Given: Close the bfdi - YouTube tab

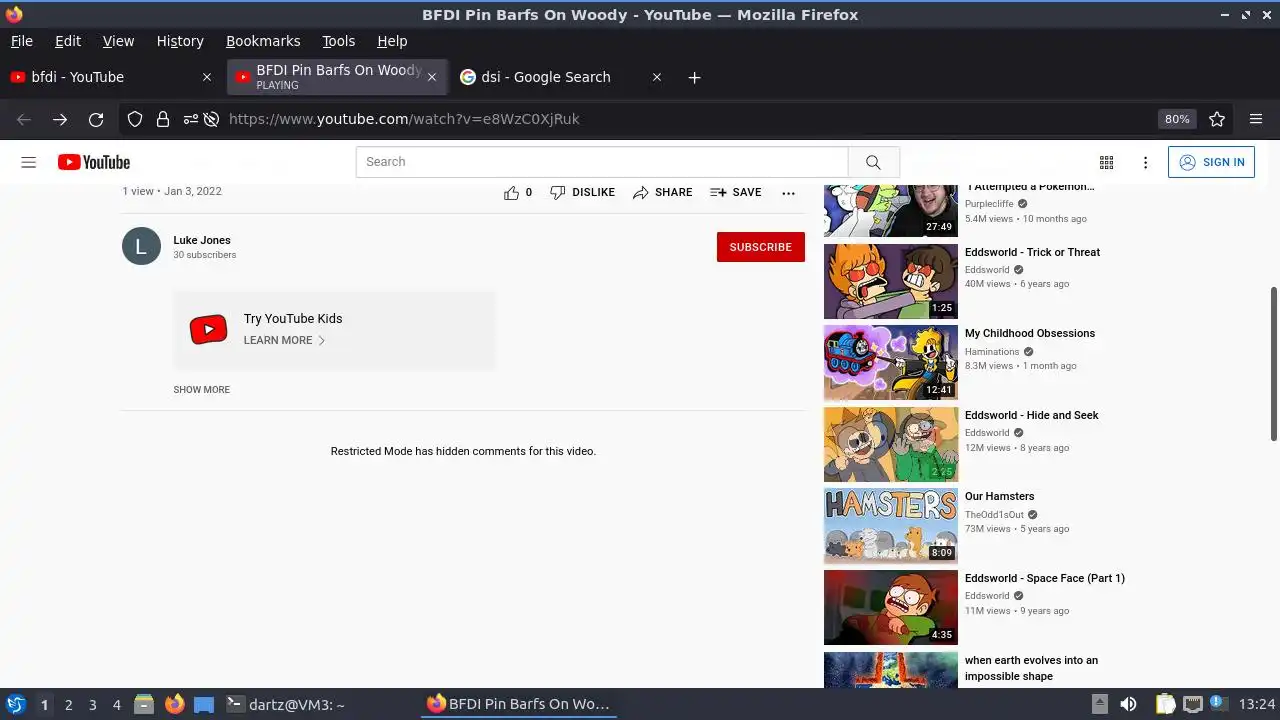Looking at the screenshot, I should [207, 77].
